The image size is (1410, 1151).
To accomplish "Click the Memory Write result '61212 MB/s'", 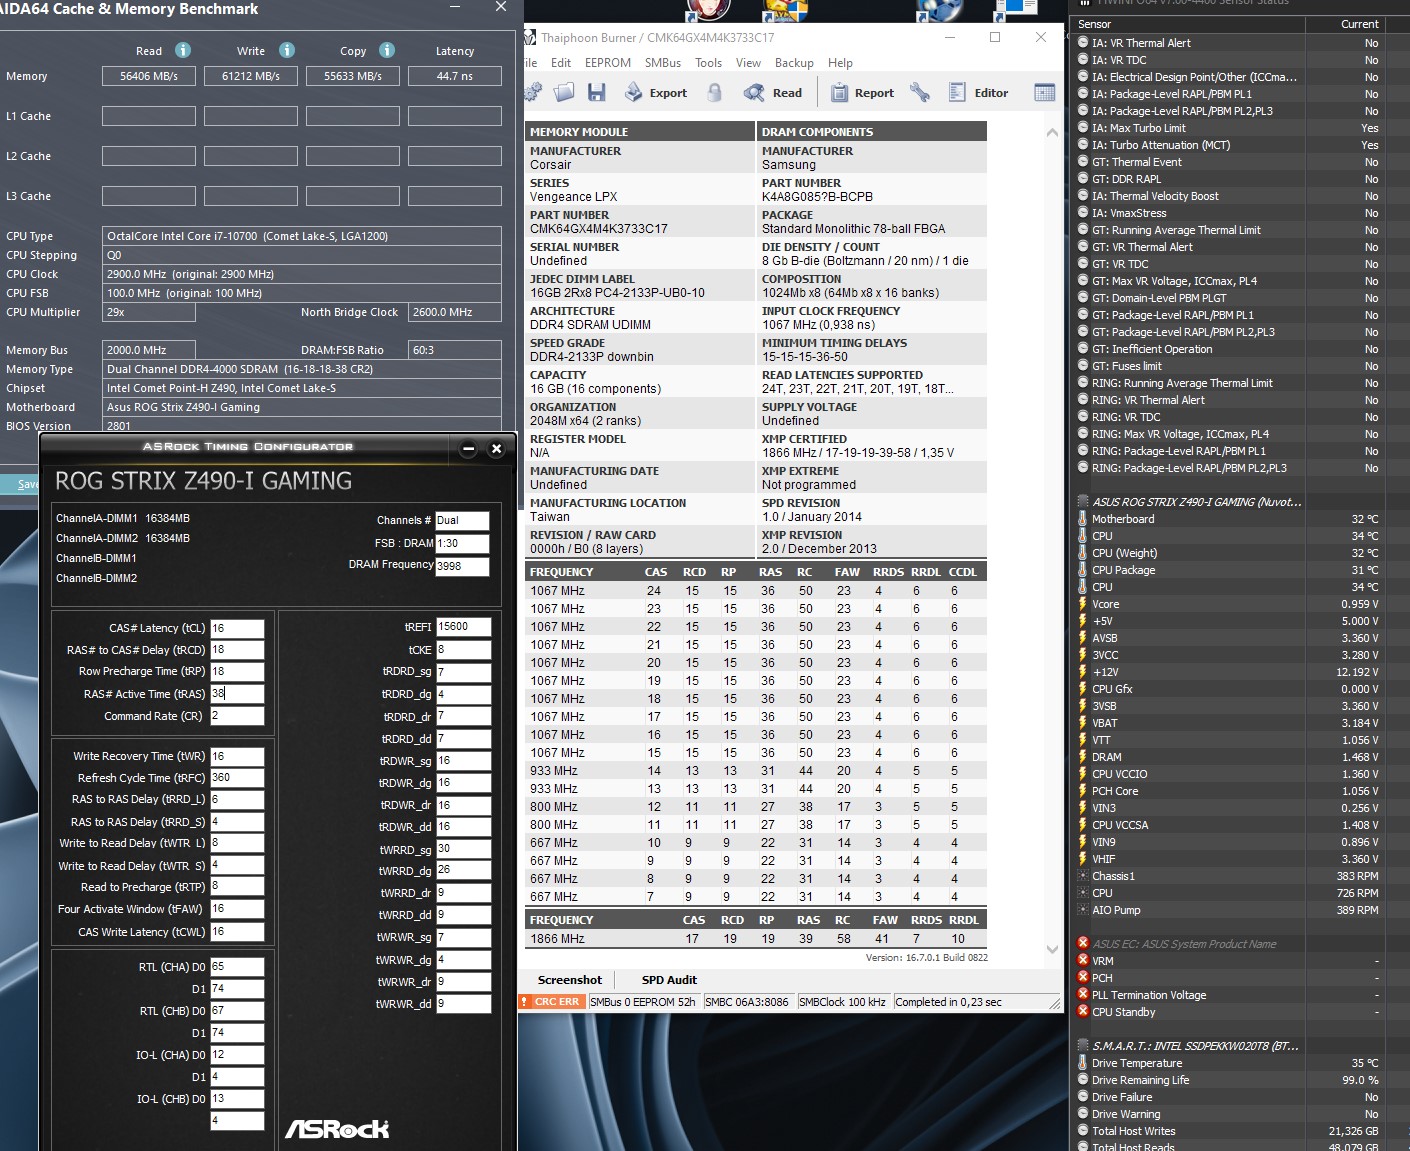I will (251, 76).
